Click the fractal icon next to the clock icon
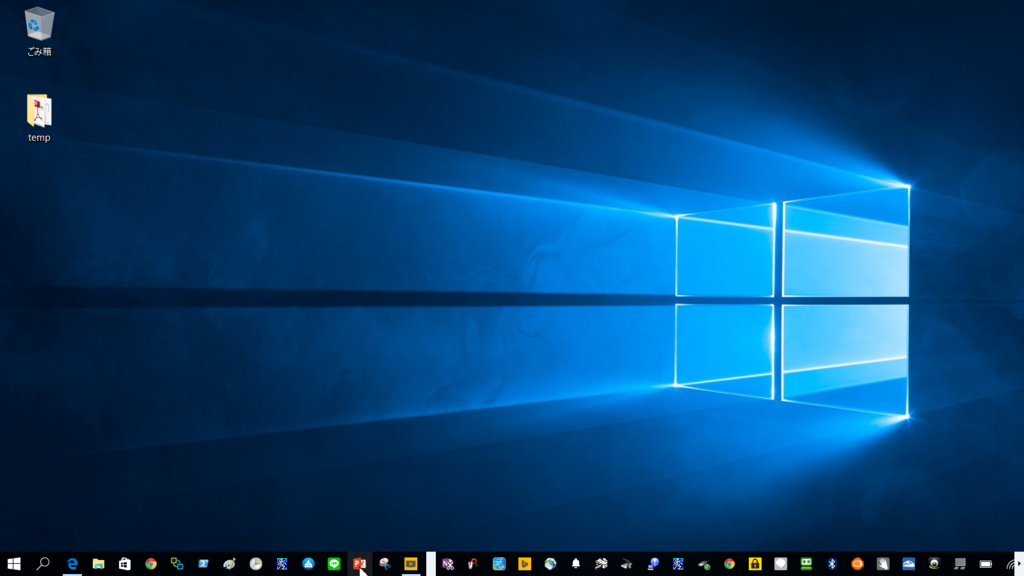The image size is (1024, 576). [x=281, y=564]
